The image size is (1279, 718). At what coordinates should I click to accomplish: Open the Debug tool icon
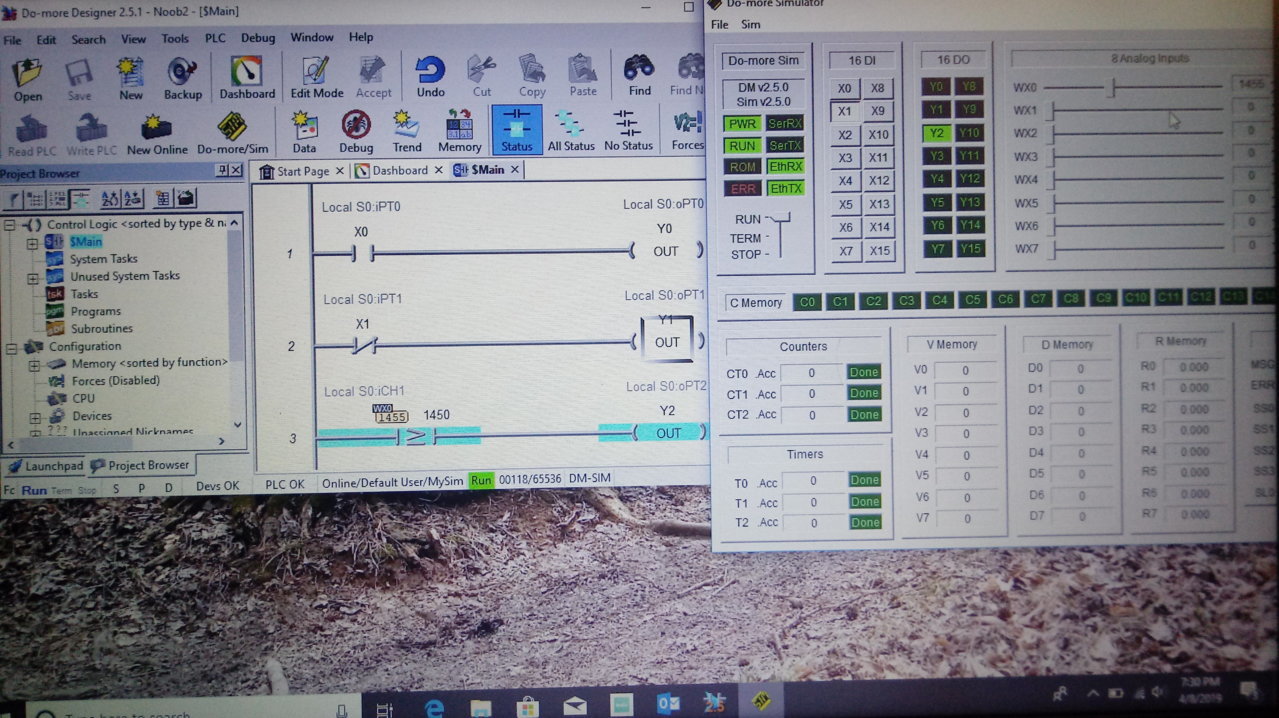coord(356,132)
